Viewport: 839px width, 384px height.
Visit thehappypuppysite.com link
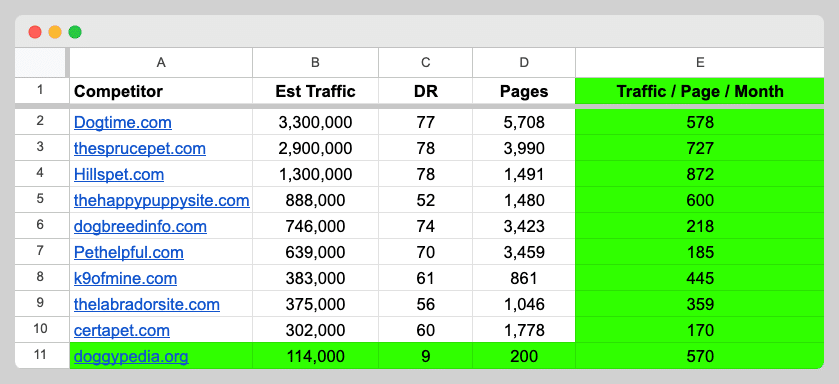click(x=162, y=200)
